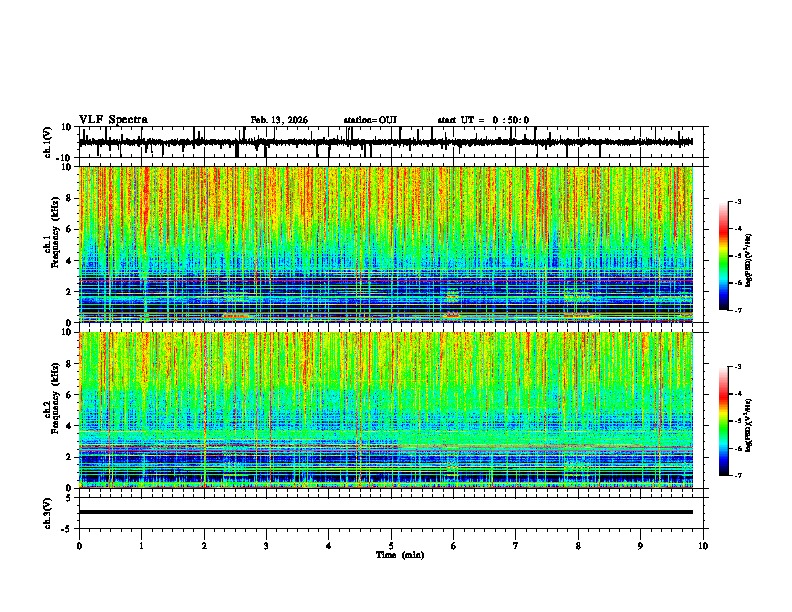
Task: Click the ch.3 flat black voltage trace
Action: [x=385, y=512]
